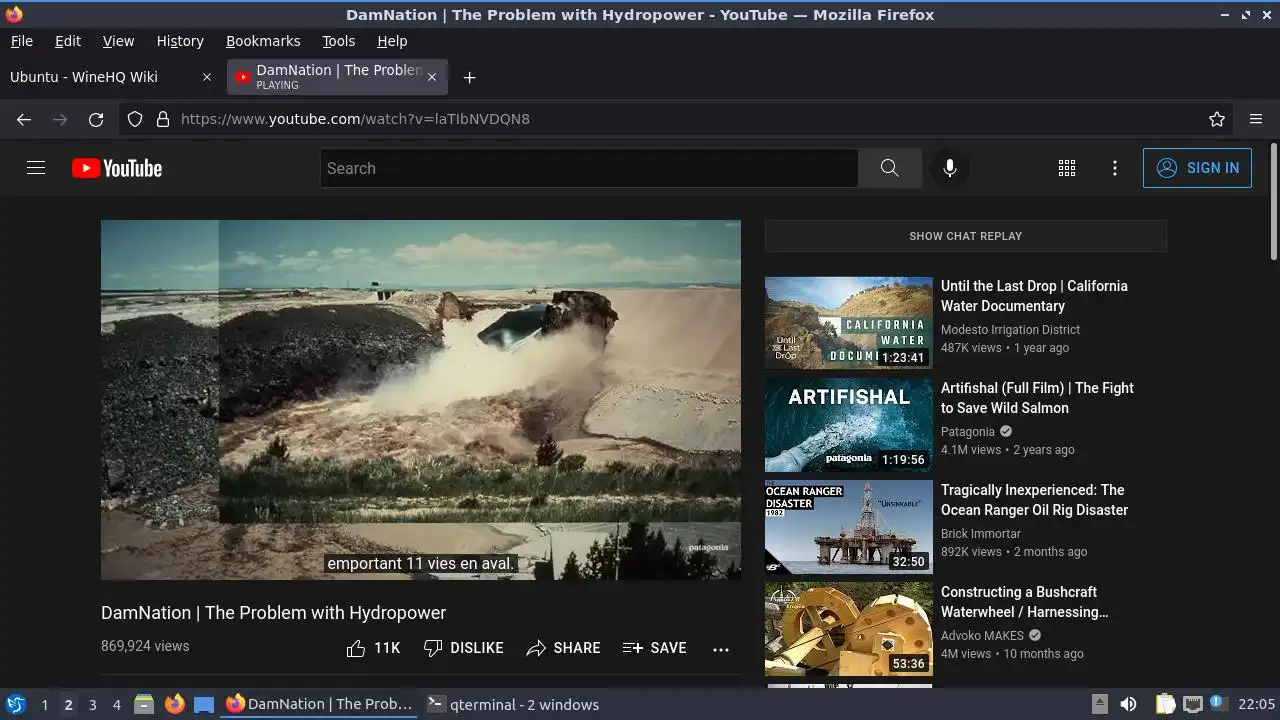This screenshot has width=1280, height=720.
Task: Open clipboard manager tray icon
Action: (1166, 704)
